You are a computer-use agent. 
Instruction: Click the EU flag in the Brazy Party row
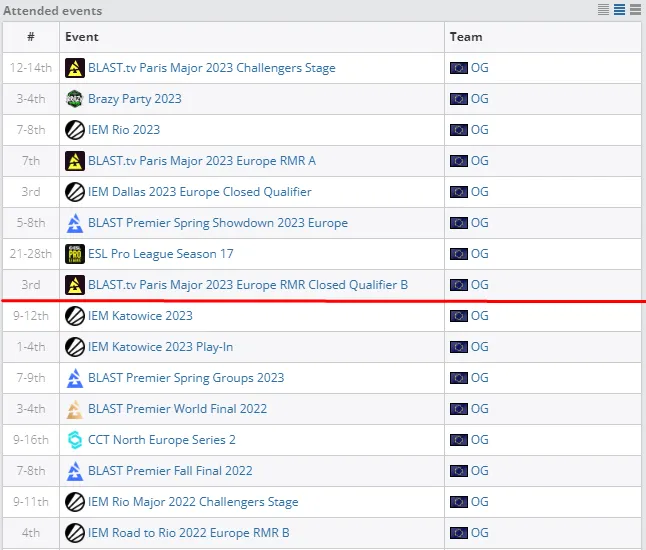(459, 99)
